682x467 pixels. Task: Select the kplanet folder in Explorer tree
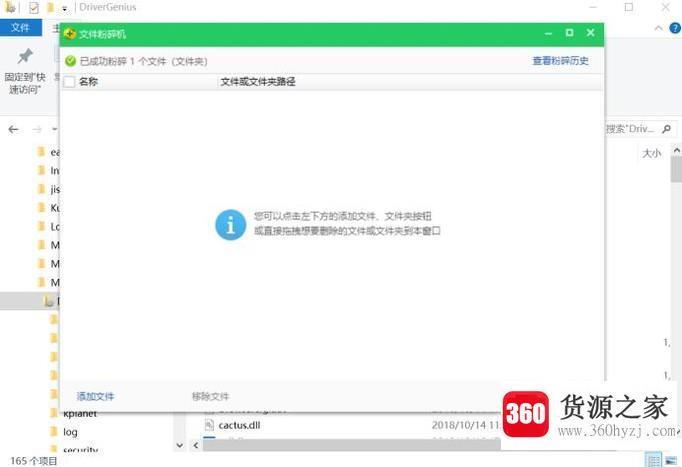pos(80,414)
